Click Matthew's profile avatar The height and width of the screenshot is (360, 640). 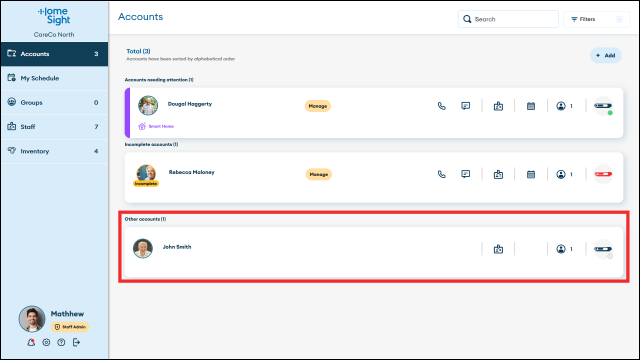[x=32, y=319]
